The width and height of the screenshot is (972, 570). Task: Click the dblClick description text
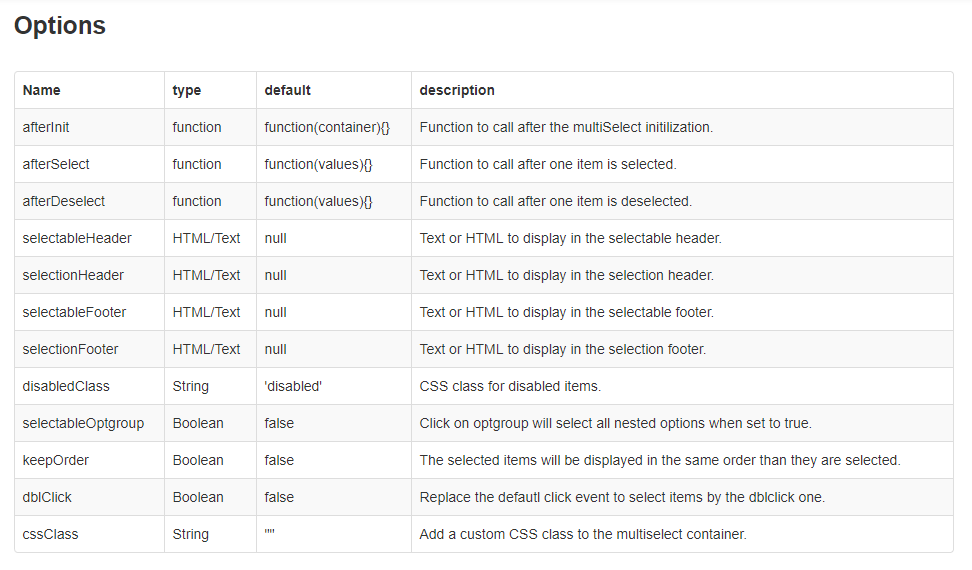tap(622, 498)
